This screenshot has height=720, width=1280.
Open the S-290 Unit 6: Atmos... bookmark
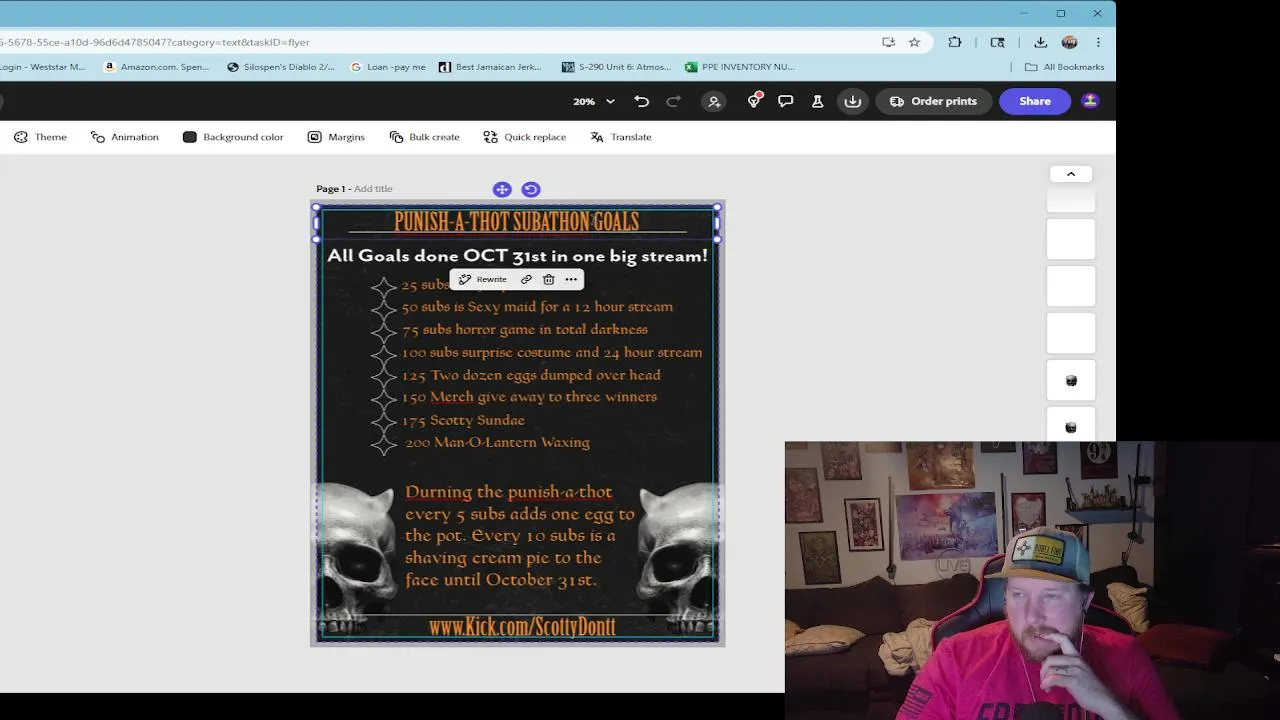point(616,67)
